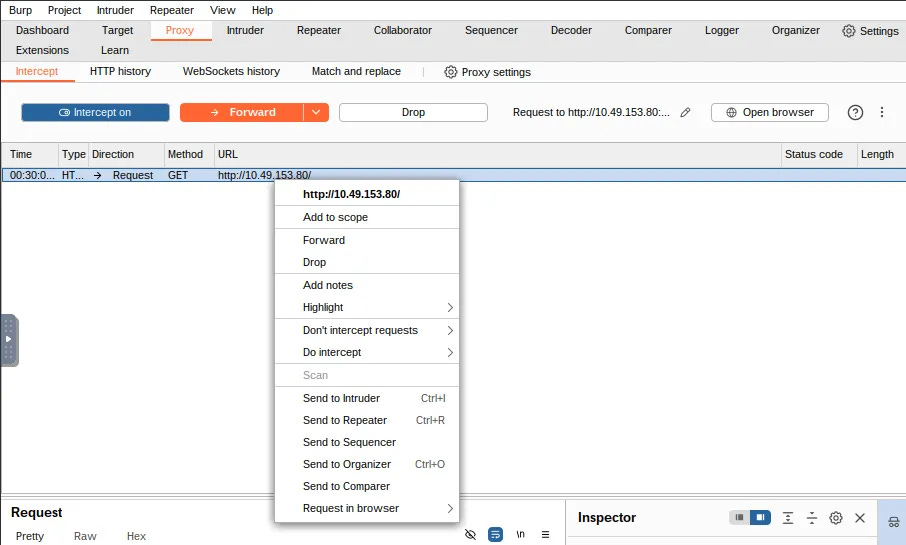Viewport: 906px width, 545px height.
Task: Click the Drop button
Action: coord(413,113)
